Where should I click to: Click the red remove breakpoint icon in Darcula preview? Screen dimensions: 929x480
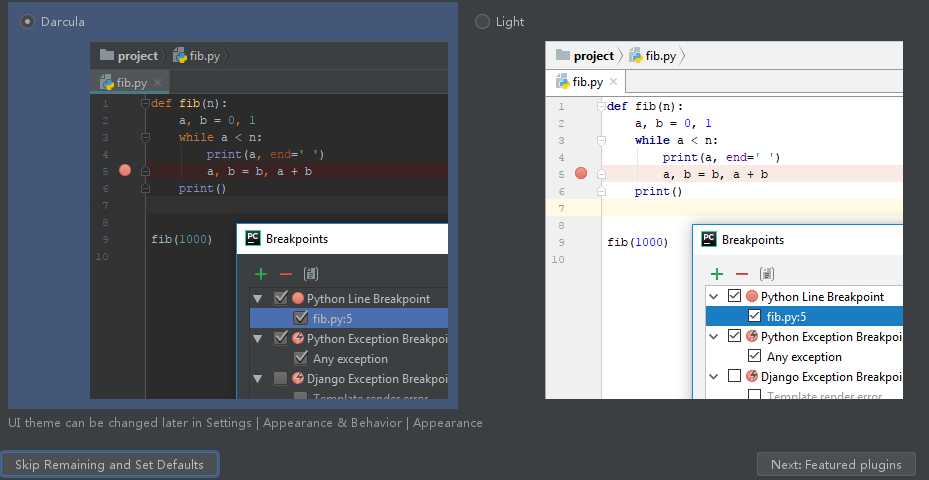[x=286, y=274]
